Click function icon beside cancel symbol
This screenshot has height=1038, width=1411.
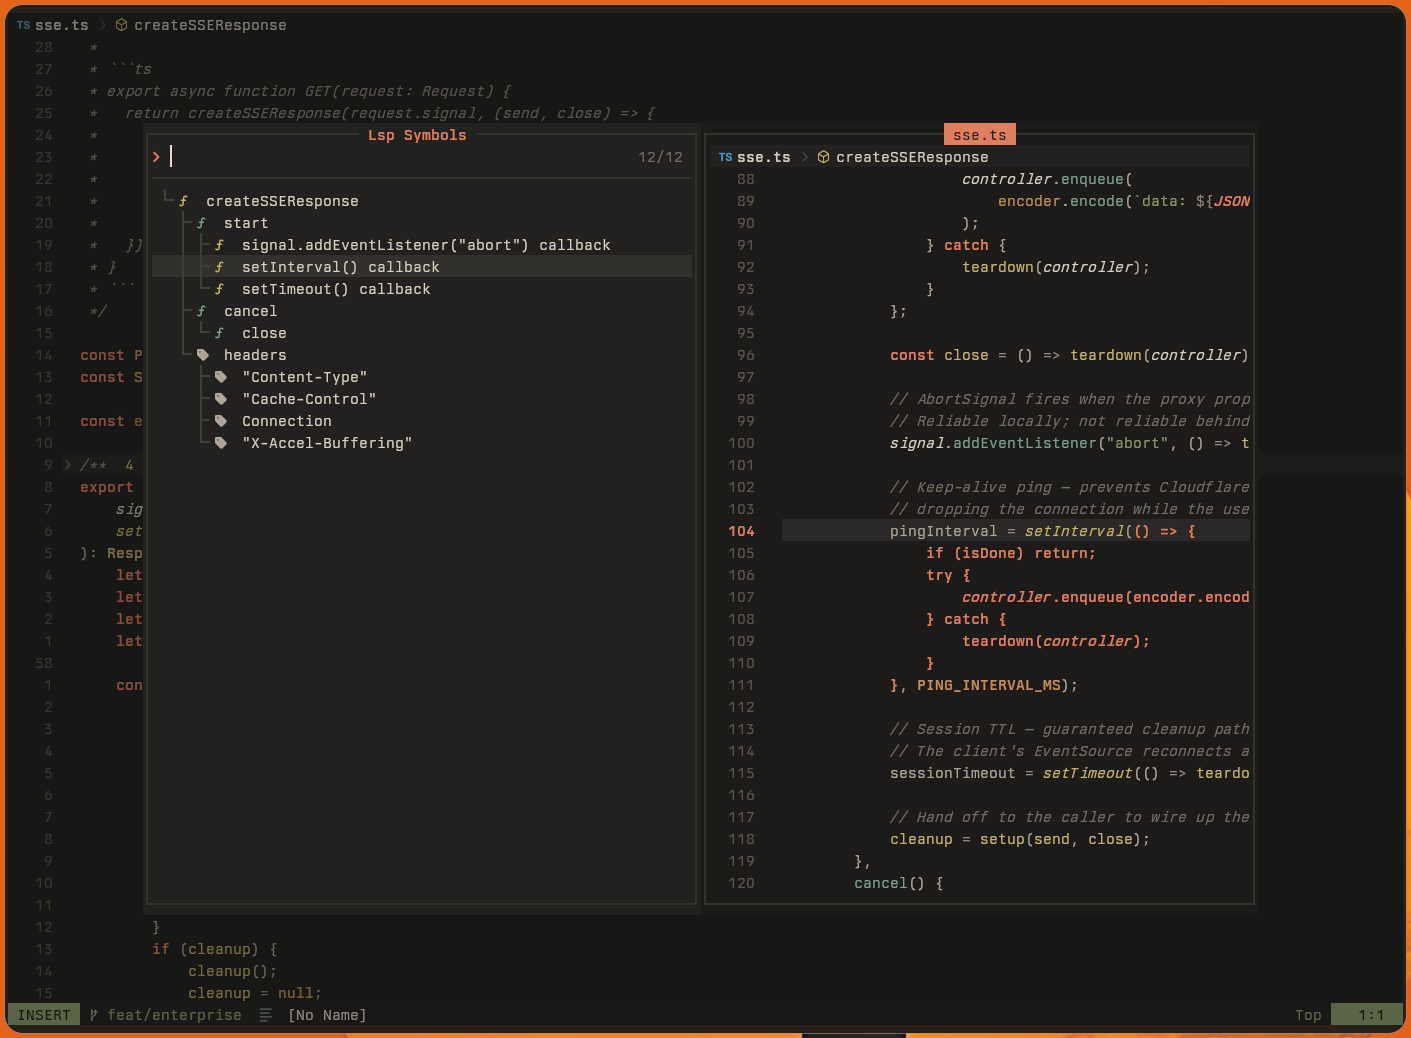coord(201,311)
